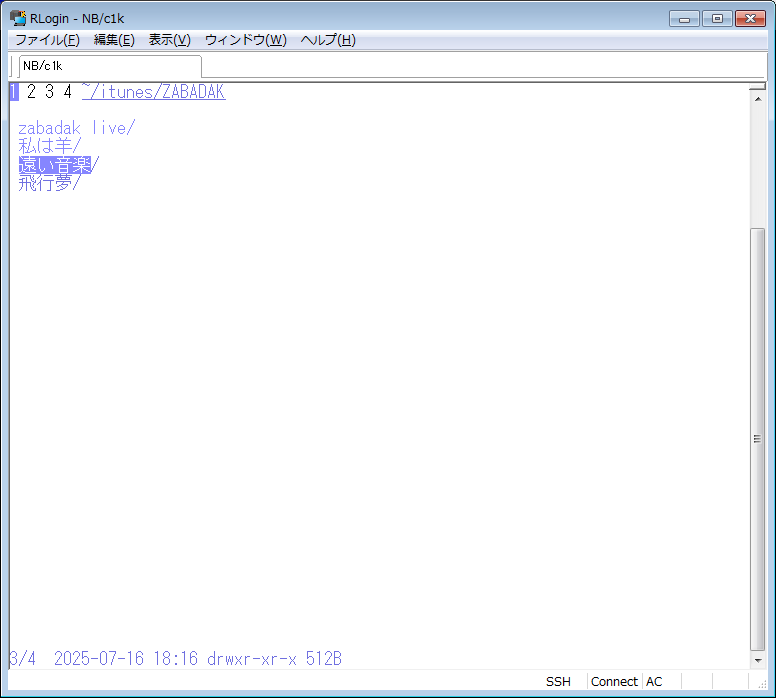Click the AC status bar entry
Screen dimensions: 776x698
click(x=654, y=682)
